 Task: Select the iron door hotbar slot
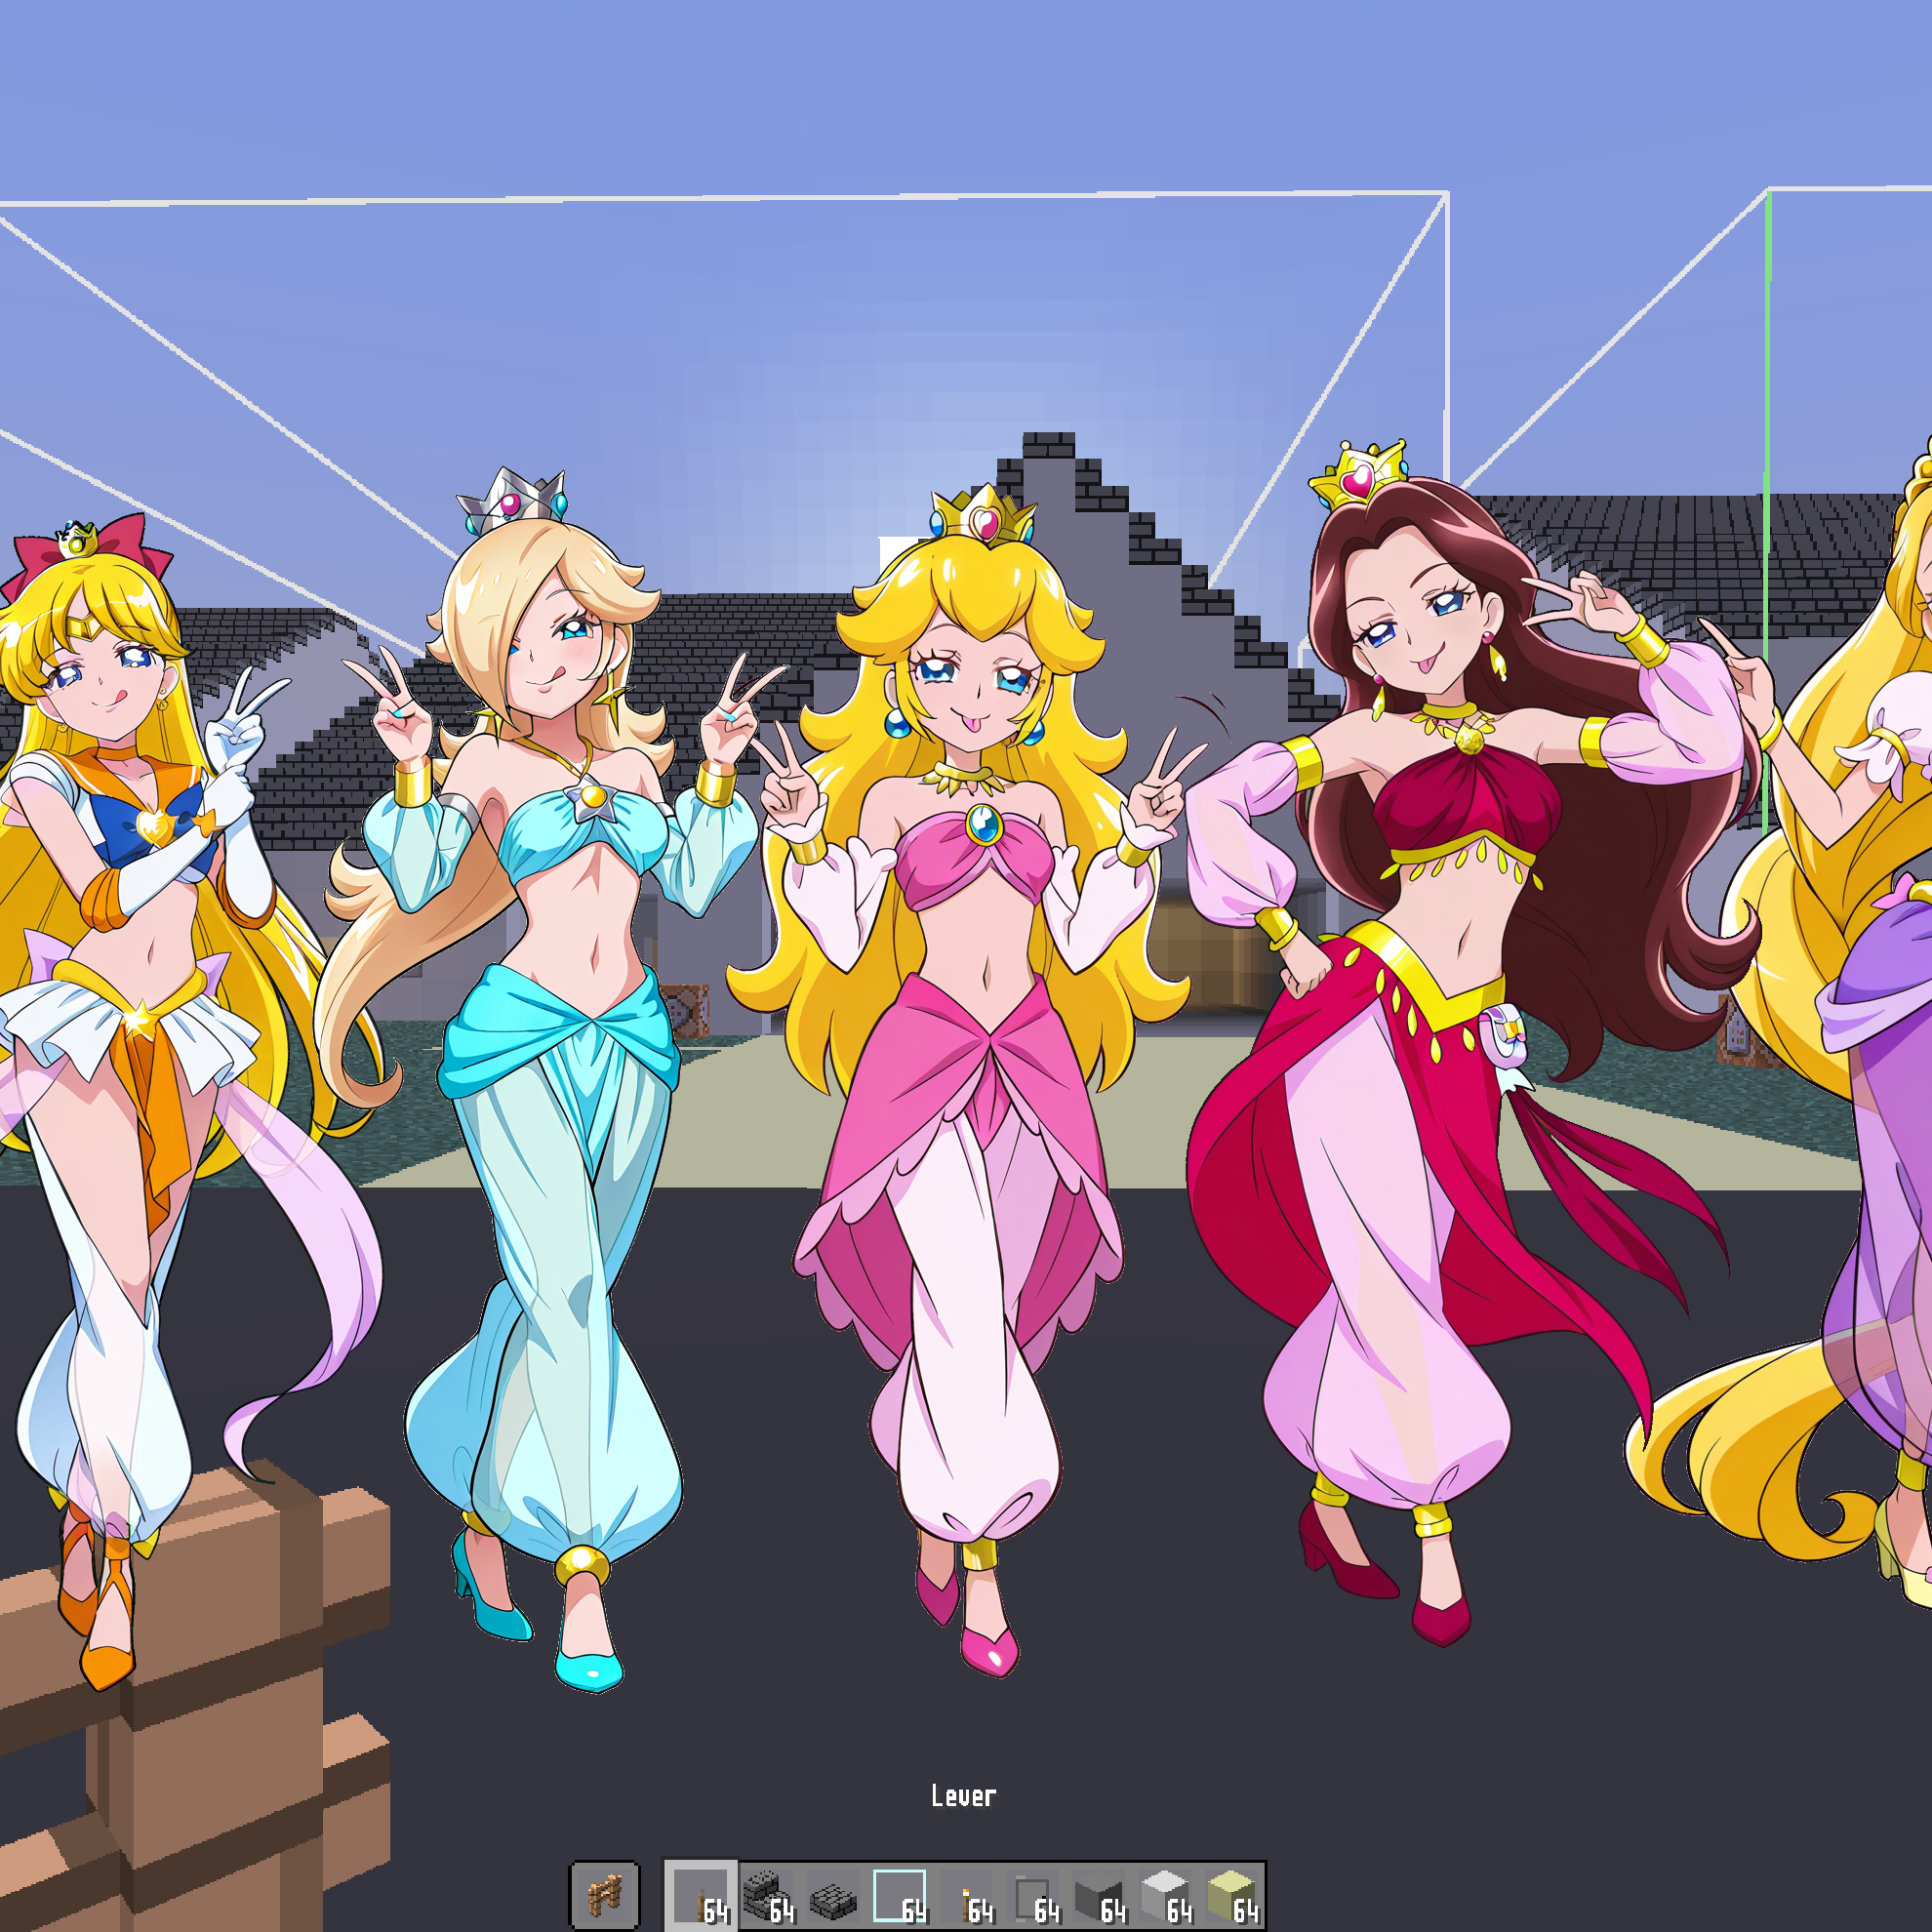coord(1032,1896)
